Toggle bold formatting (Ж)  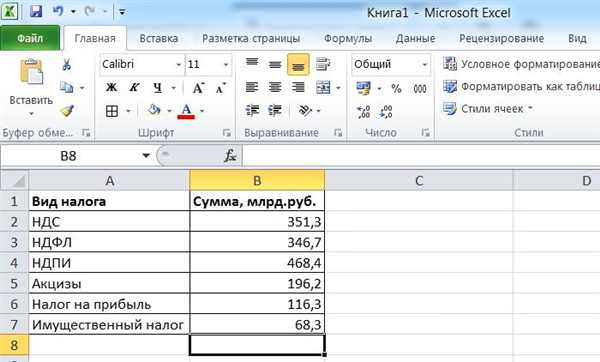click(111, 88)
